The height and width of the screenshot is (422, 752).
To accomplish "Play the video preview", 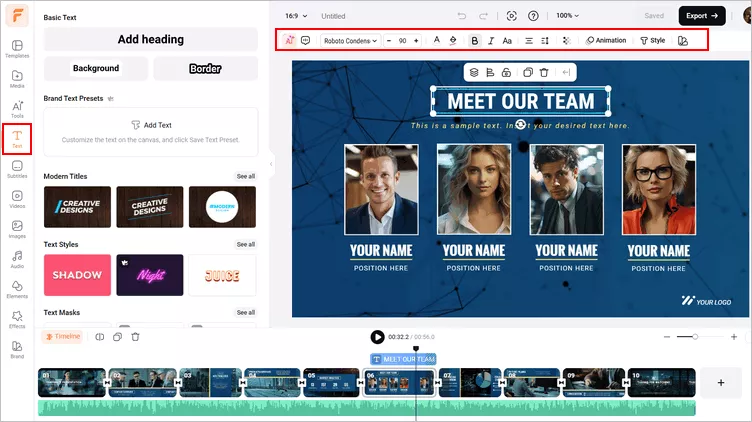I will click(377, 337).
